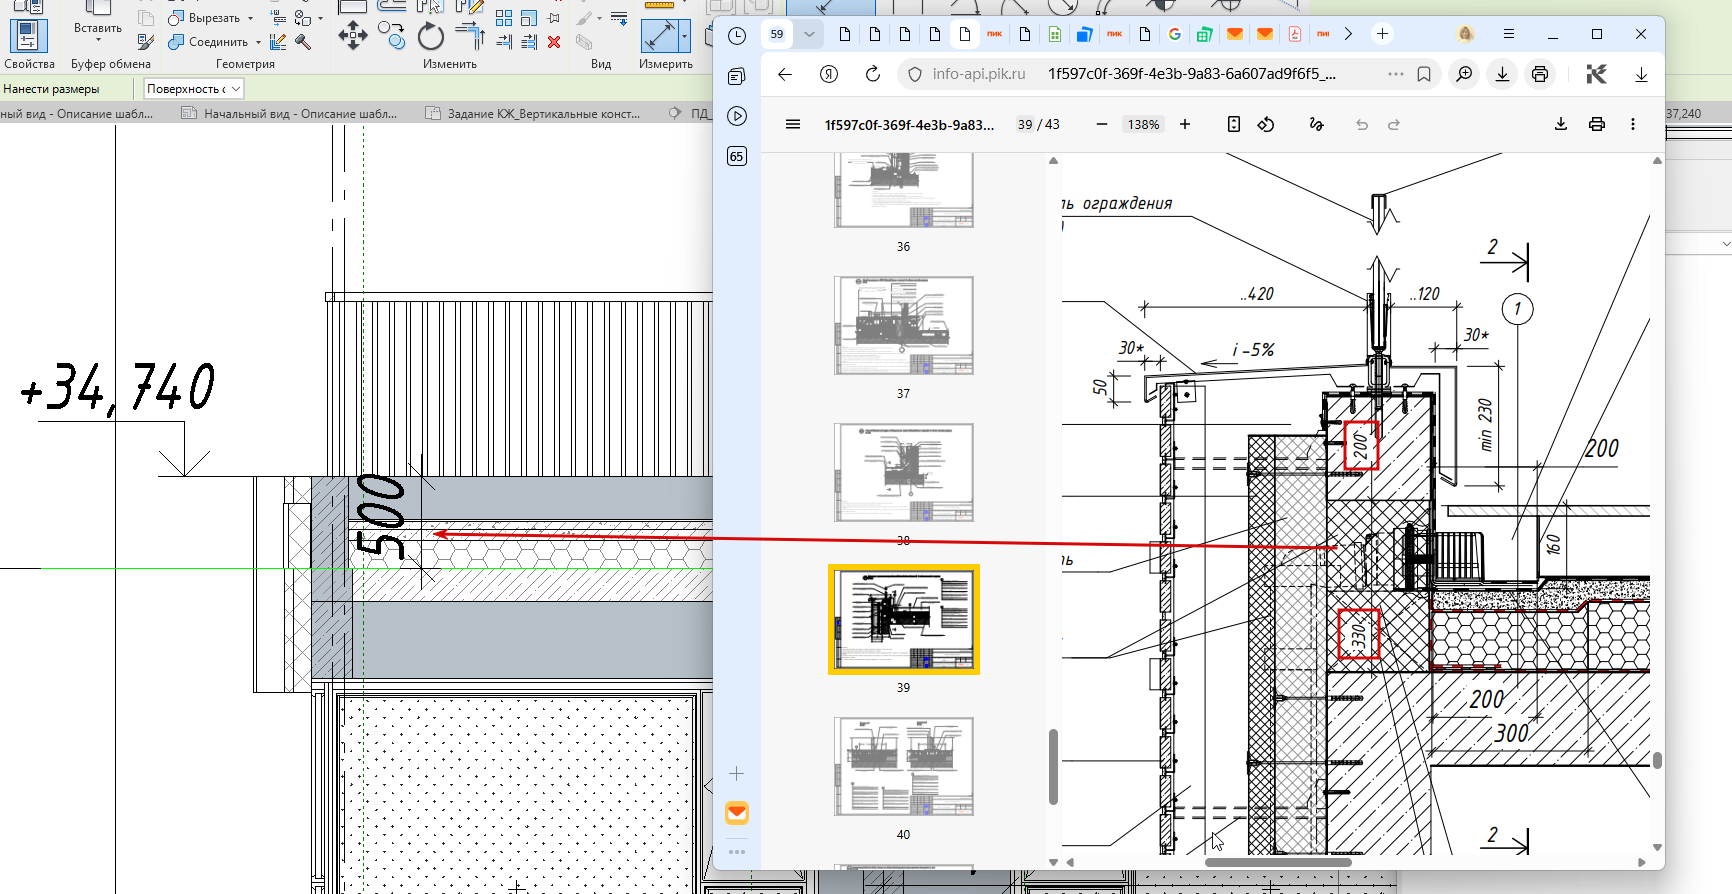The height and width of the screenshot is (894, 1732).
Task: Bookmark the current page in address bar
Action: [1424, 74]
